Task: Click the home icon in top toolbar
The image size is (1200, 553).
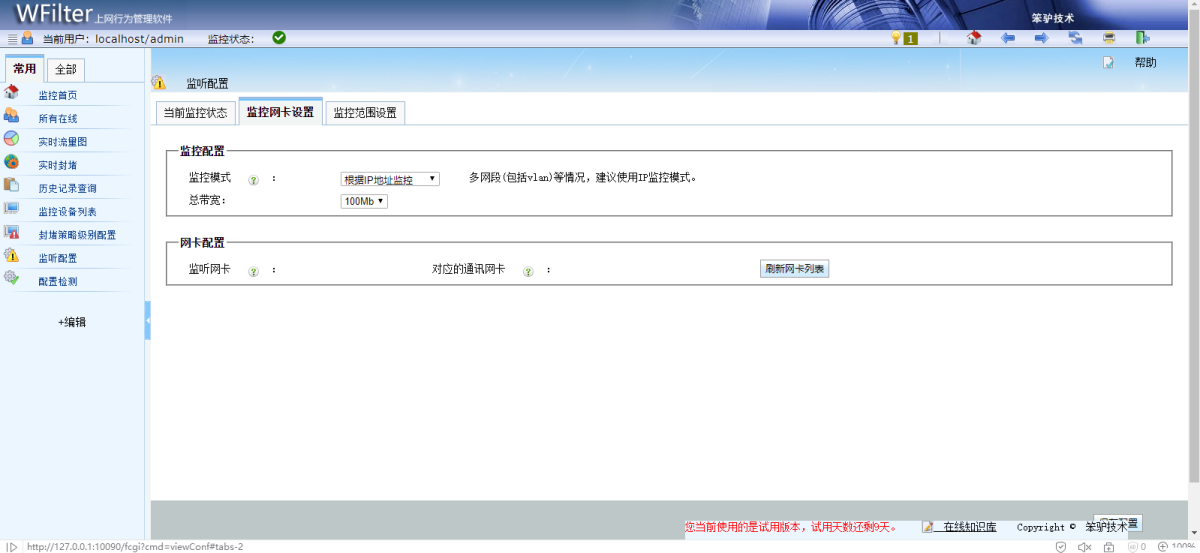Action: 974,38
